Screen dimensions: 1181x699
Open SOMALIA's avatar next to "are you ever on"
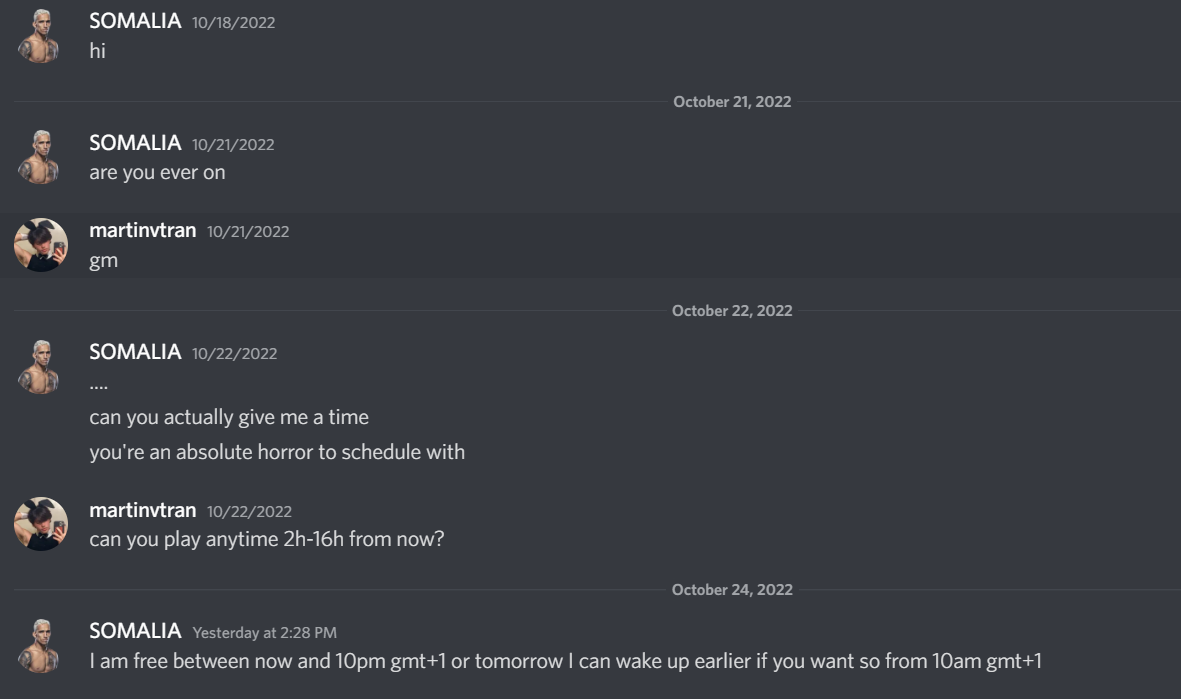pyautogui.click(x=41, y=157)
